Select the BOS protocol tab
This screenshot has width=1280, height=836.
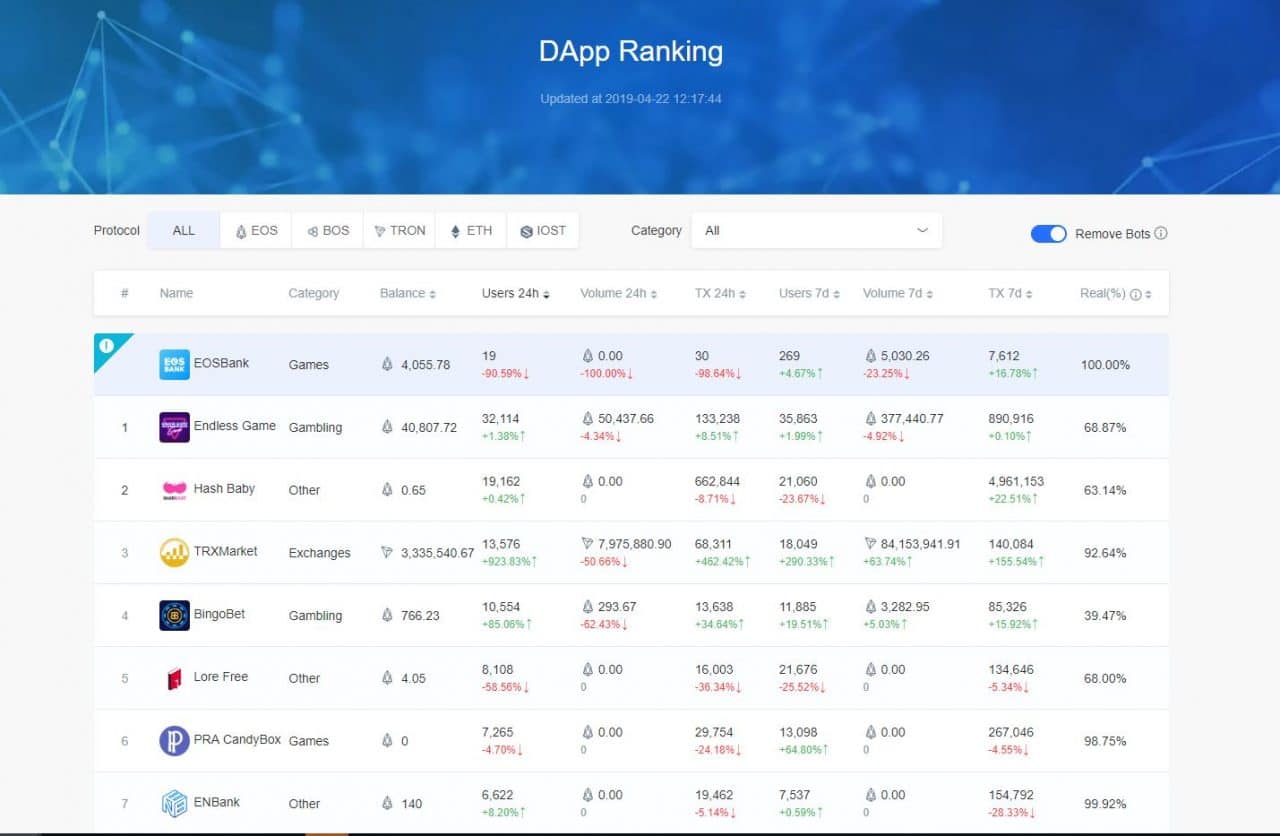tap(328, 230)
